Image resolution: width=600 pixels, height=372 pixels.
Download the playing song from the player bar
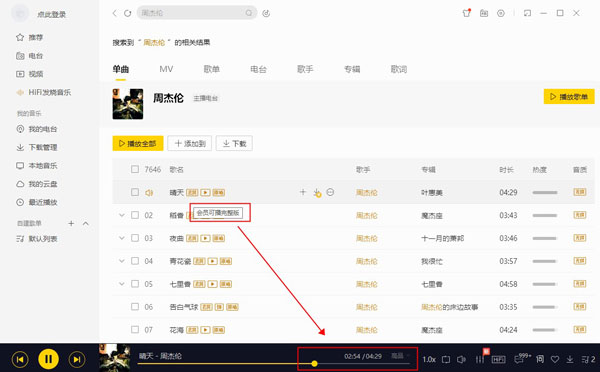point(570,359)
